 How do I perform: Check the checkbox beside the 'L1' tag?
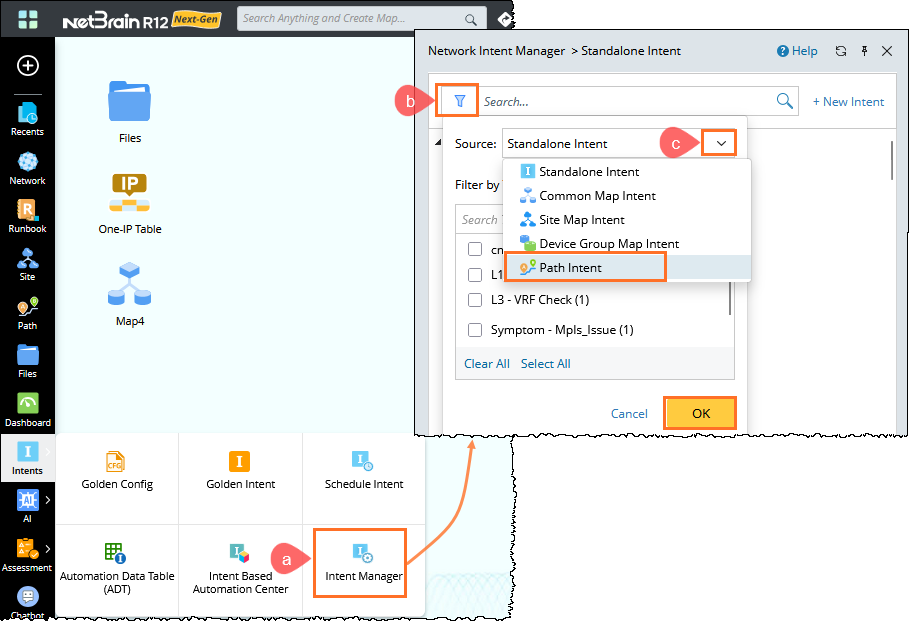[x=475, y=275]
